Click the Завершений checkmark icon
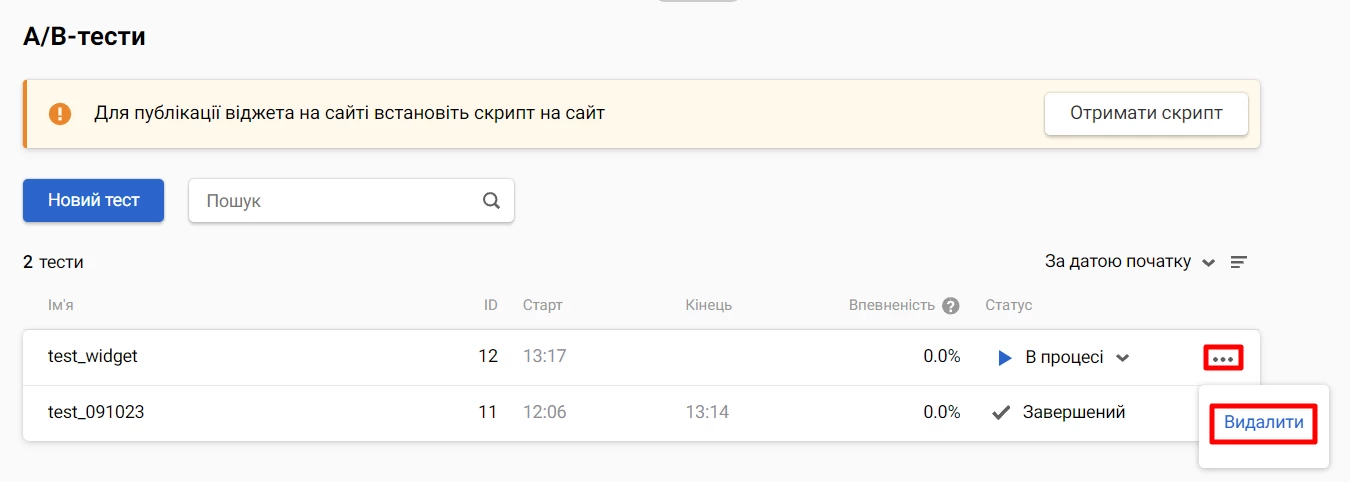The height and width of the screenshot is (482, 1350). [1000, 412]
